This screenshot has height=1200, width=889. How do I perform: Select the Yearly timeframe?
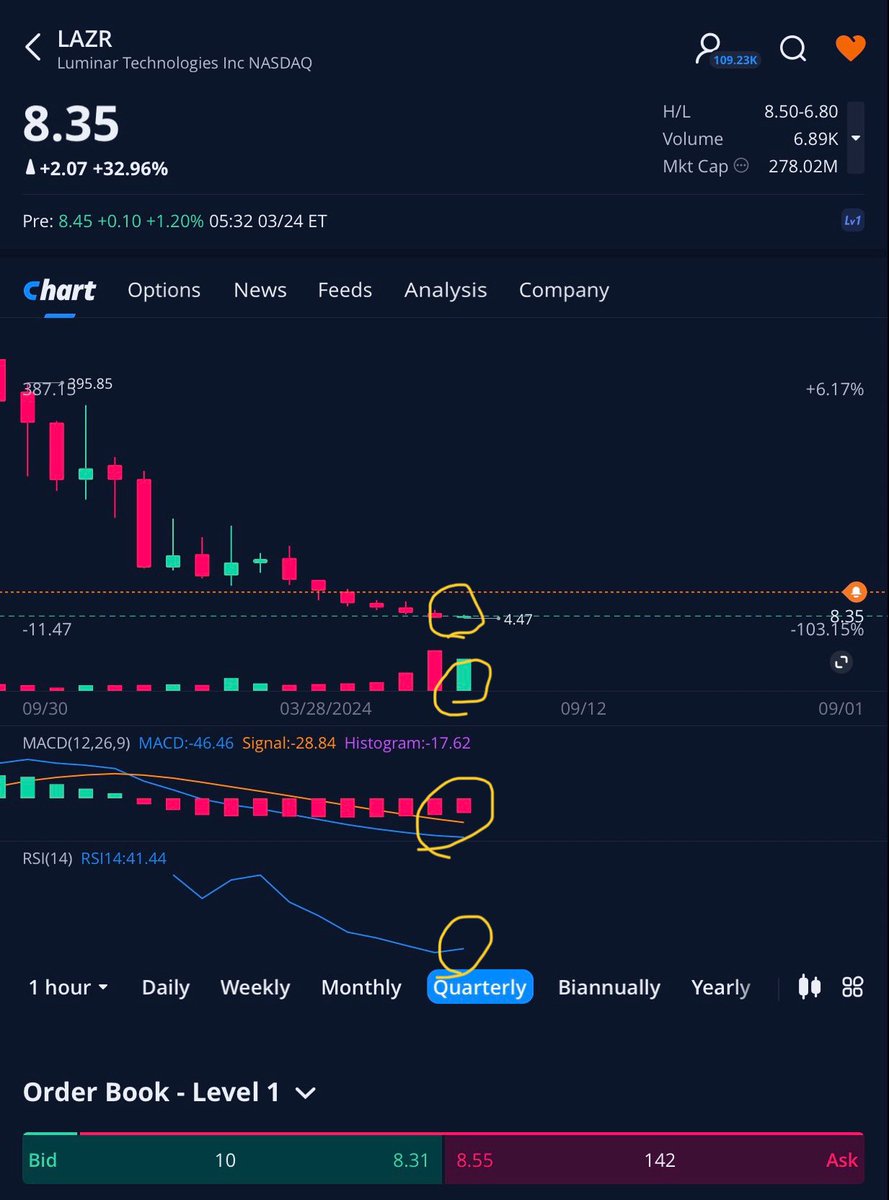(x=721, y=987)
